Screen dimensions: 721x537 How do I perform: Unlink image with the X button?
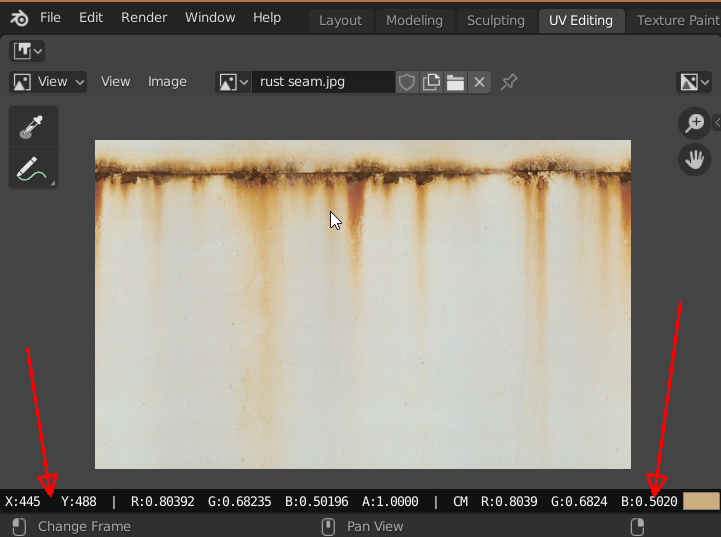point(479,82)
